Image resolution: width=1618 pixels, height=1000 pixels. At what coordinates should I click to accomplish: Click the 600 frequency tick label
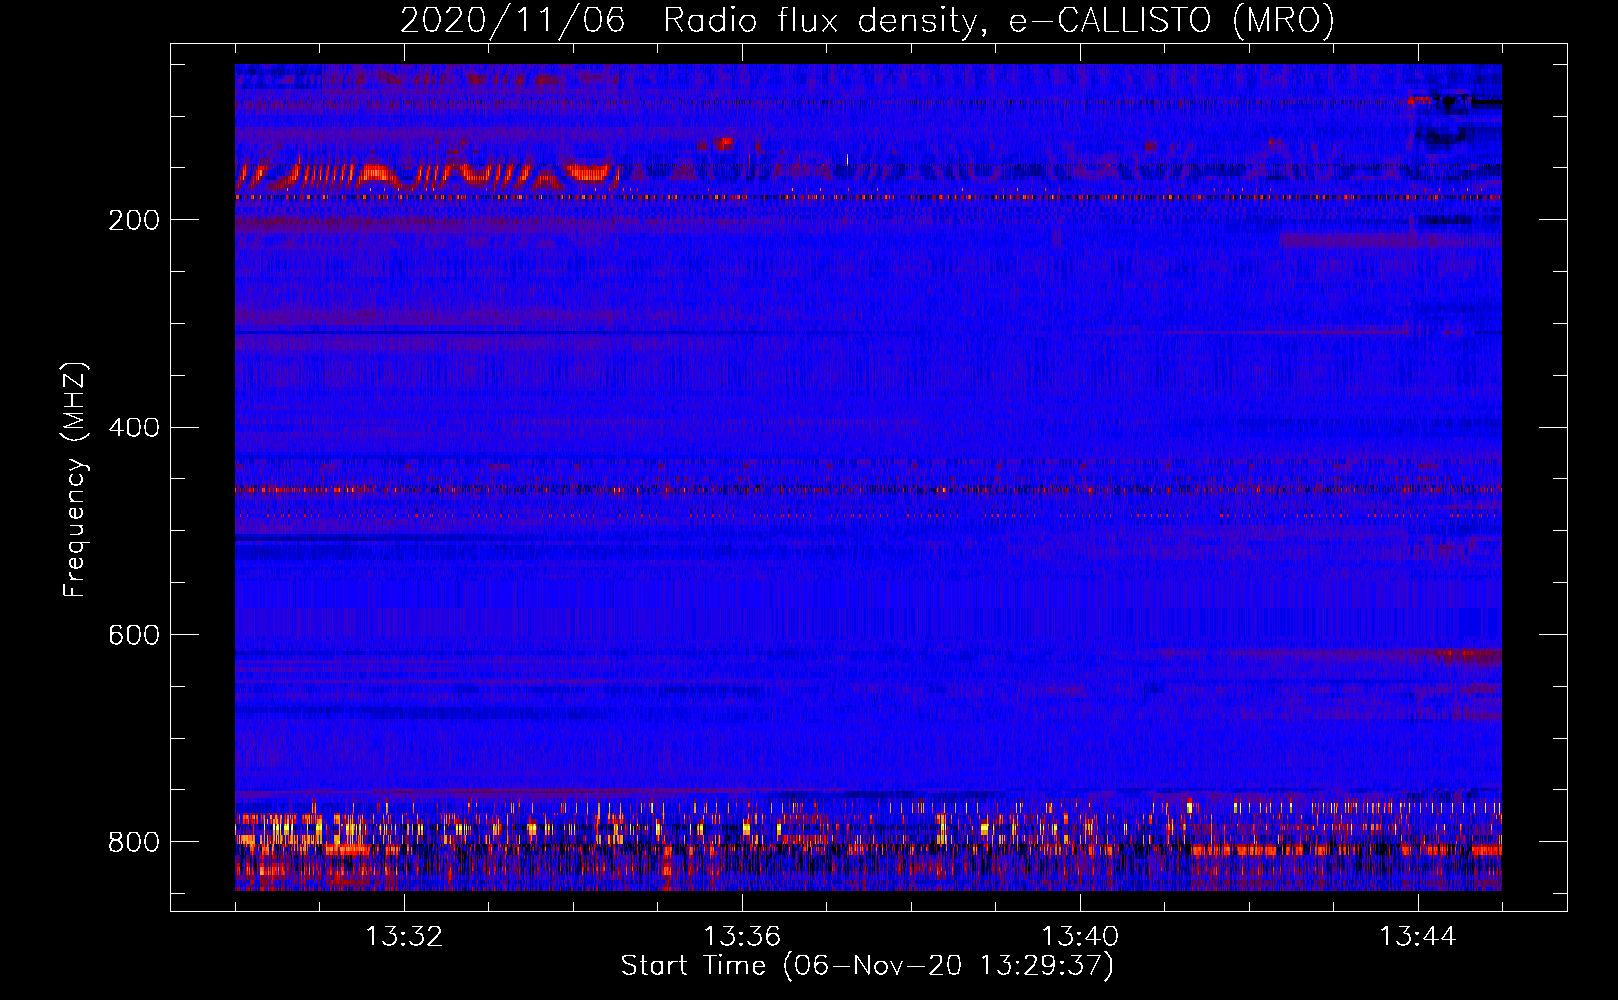click(x=133, y=635)
